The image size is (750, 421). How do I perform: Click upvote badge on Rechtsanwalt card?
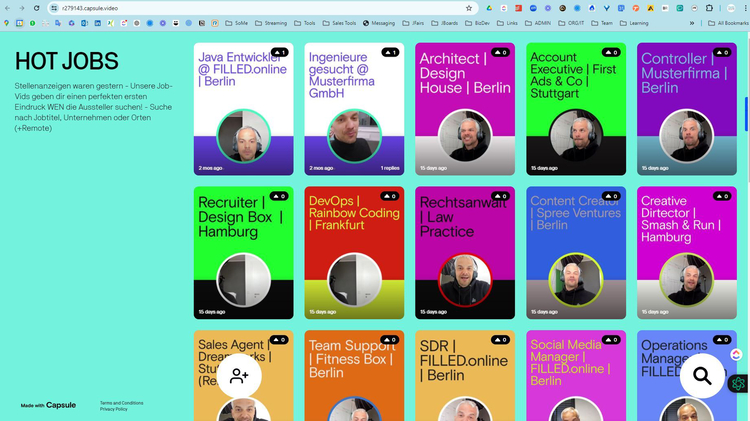(501, 196)
